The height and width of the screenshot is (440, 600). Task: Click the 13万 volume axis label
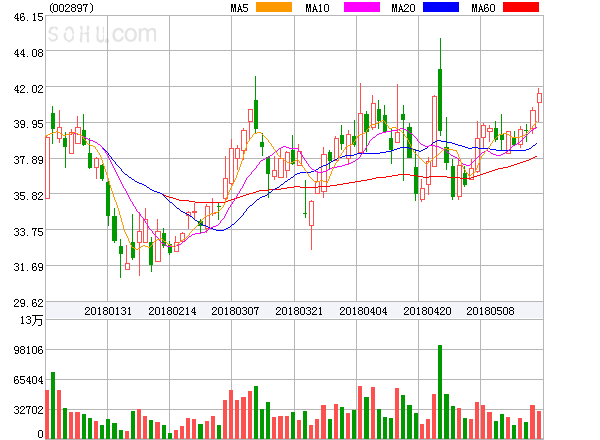[x=32, y=320]
